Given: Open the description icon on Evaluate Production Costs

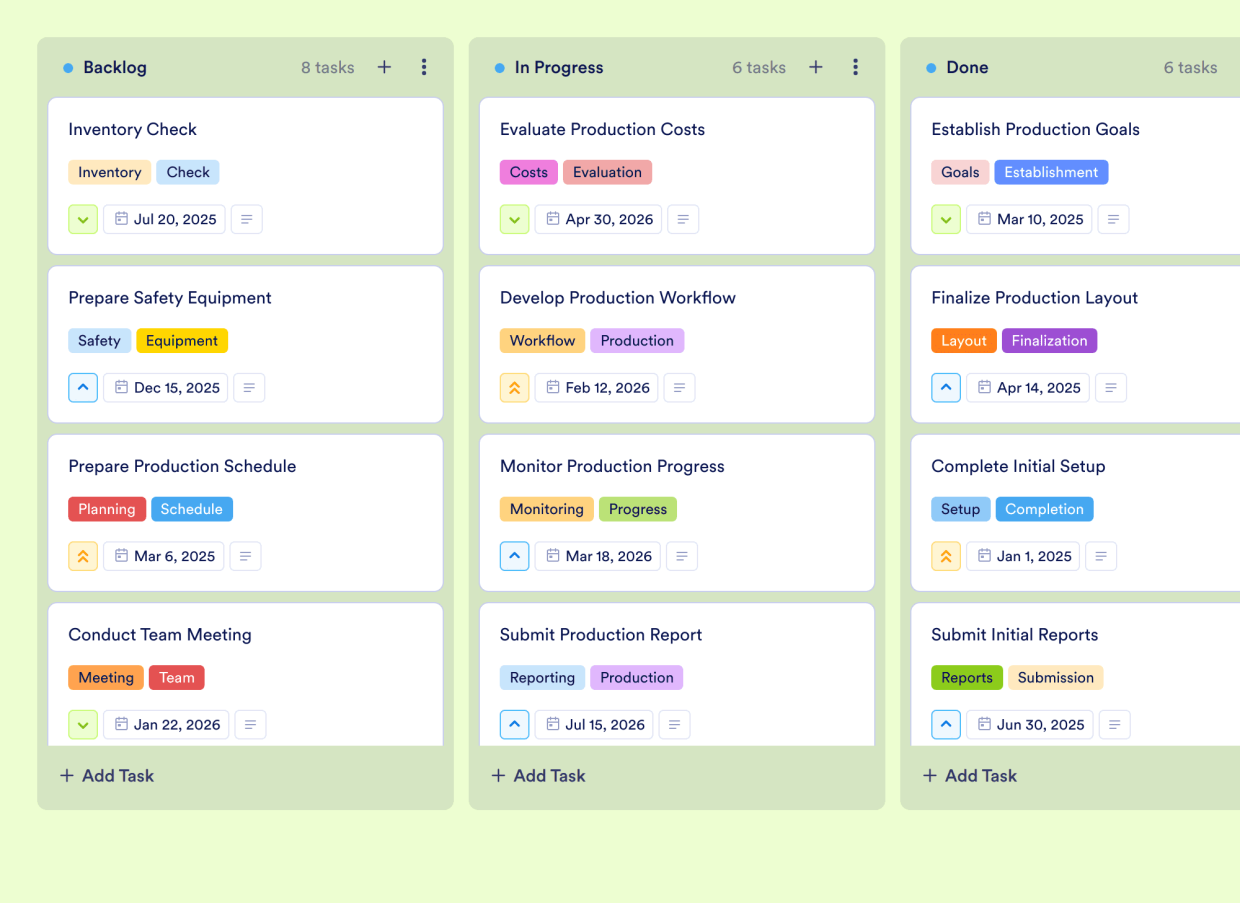Looking at the screenshot, I should click(x=683, y=219).
